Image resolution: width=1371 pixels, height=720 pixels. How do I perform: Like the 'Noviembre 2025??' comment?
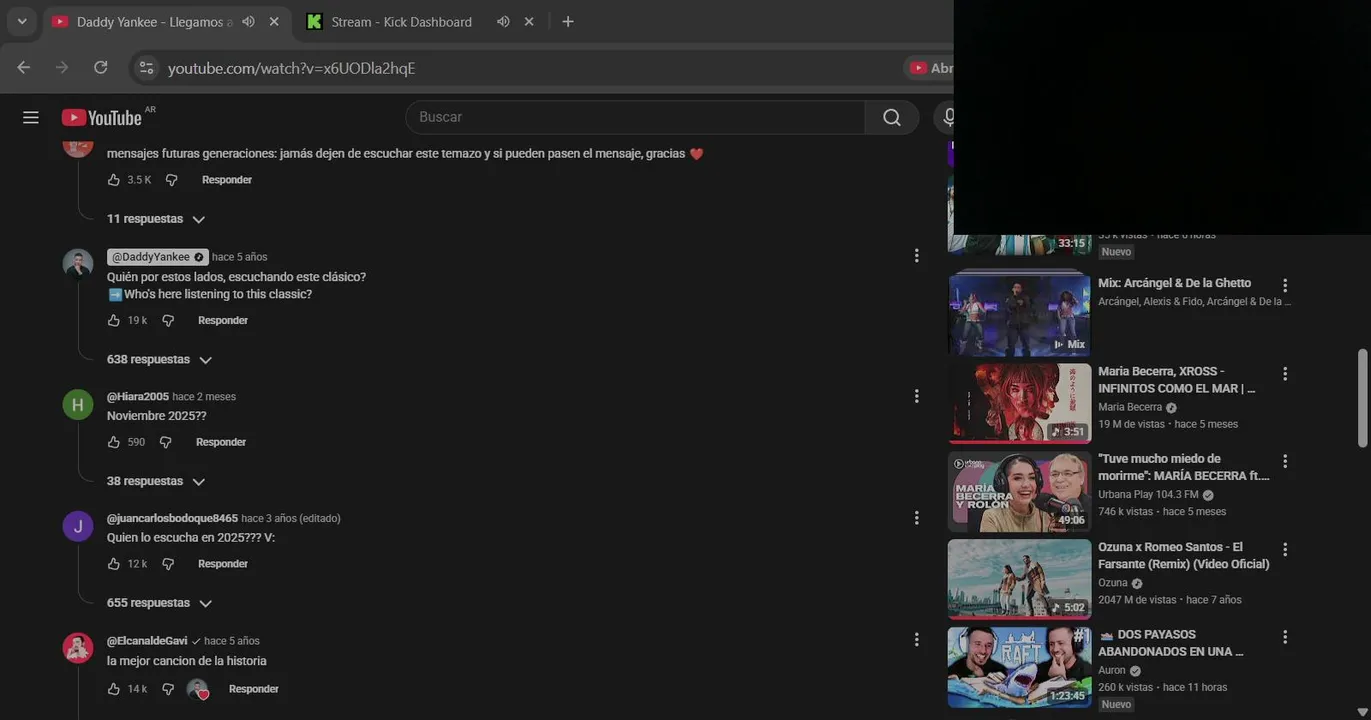click(113, 442)
